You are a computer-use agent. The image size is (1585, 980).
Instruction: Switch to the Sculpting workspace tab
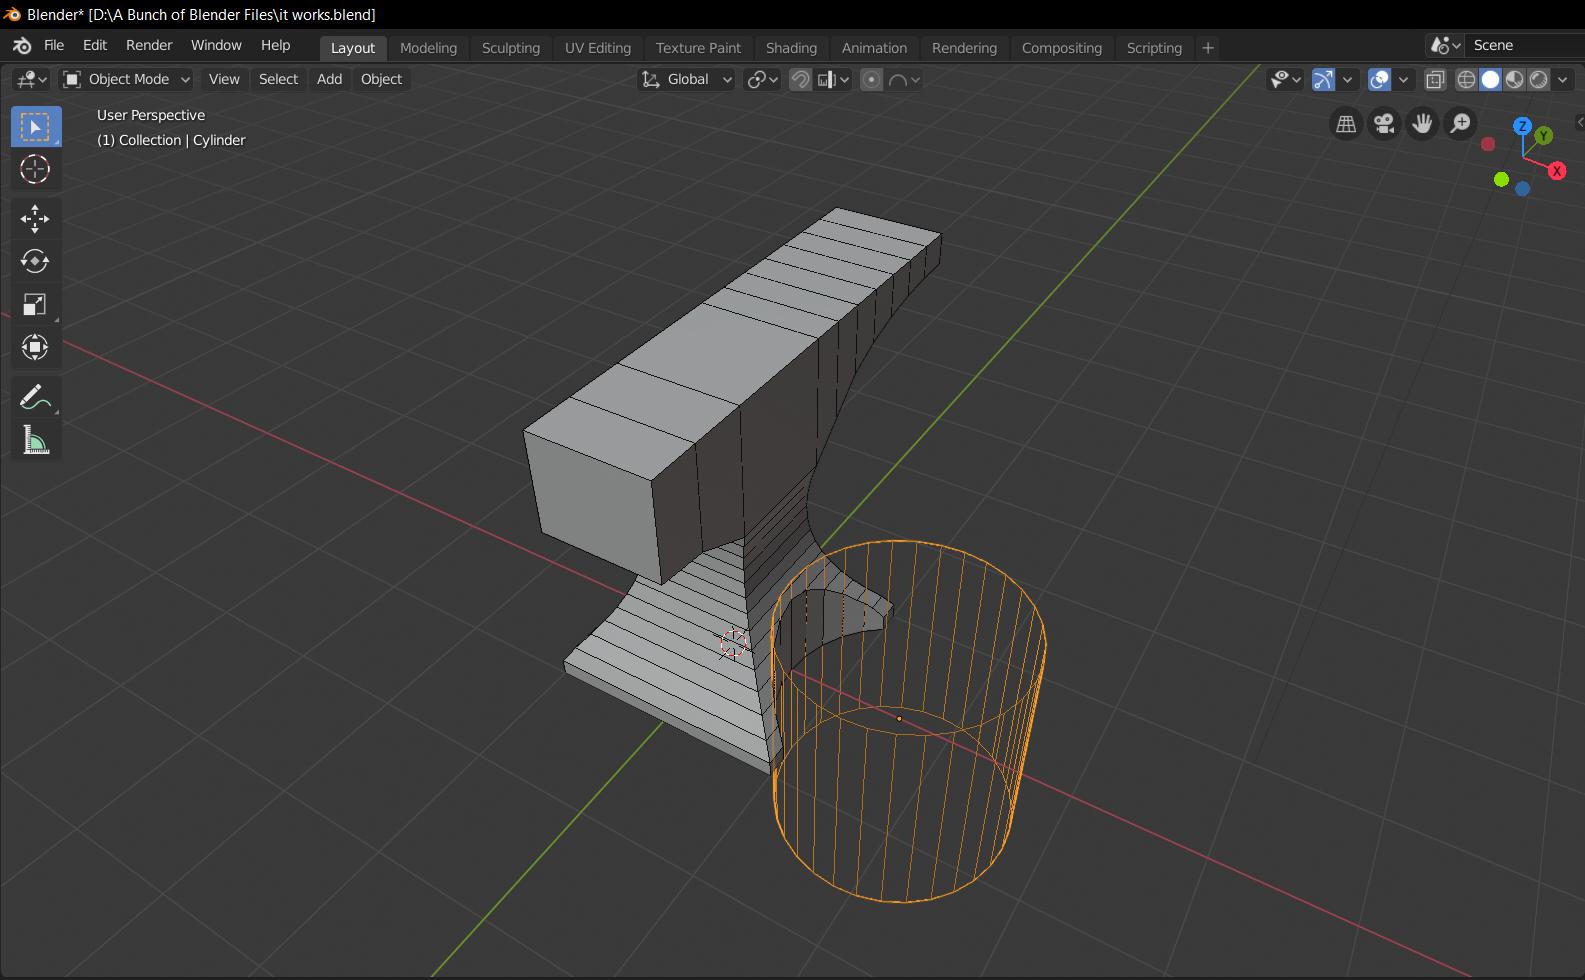click(x=510, y=48)
